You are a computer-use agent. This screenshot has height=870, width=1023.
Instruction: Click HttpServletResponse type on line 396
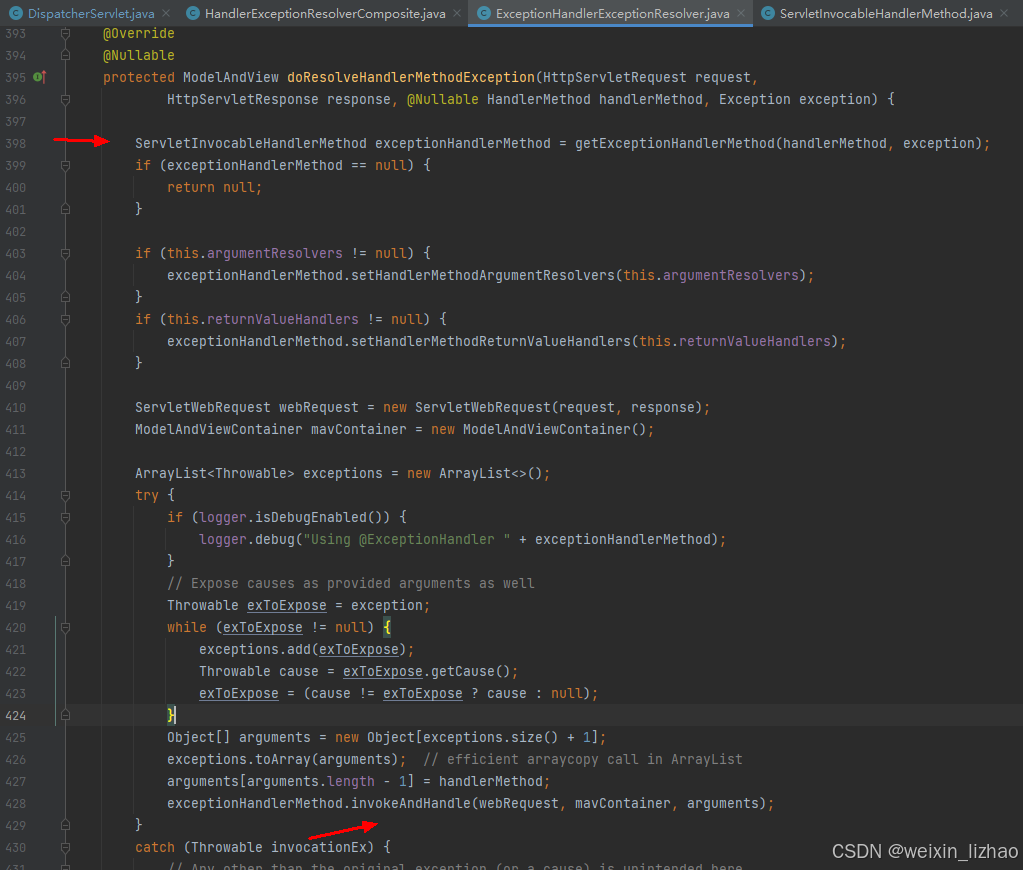[242, 99]
